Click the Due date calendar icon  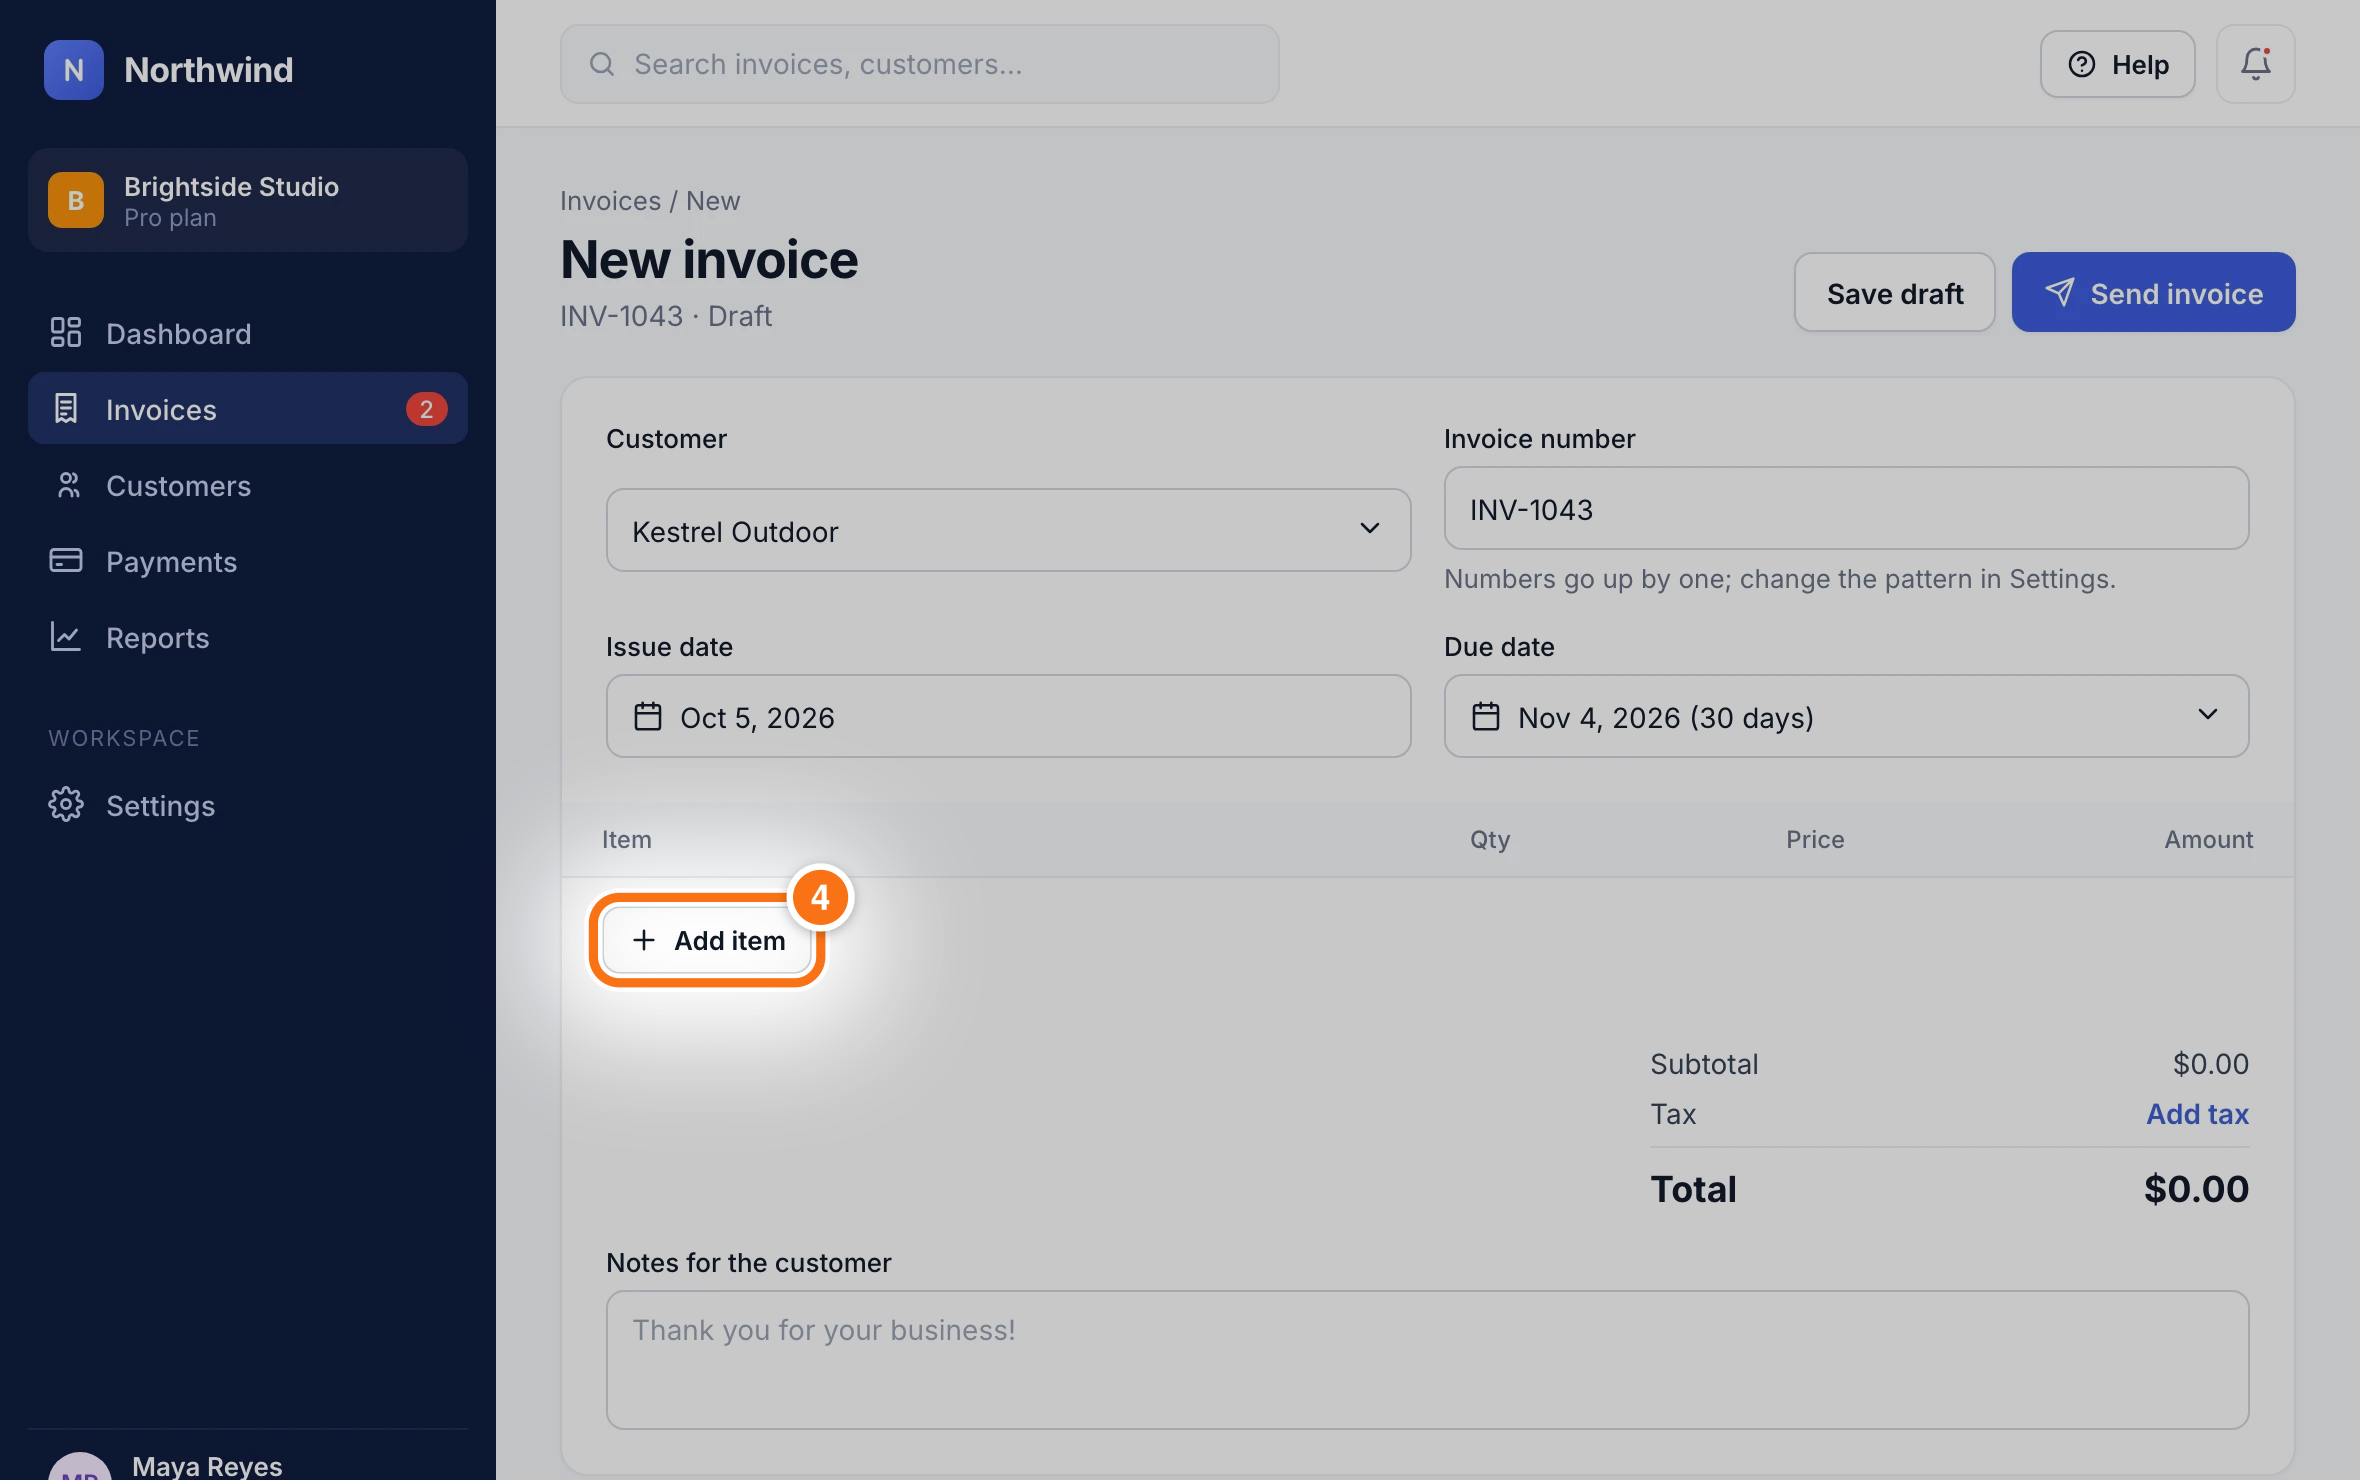pyautogui.click(x=1486, y=716)
